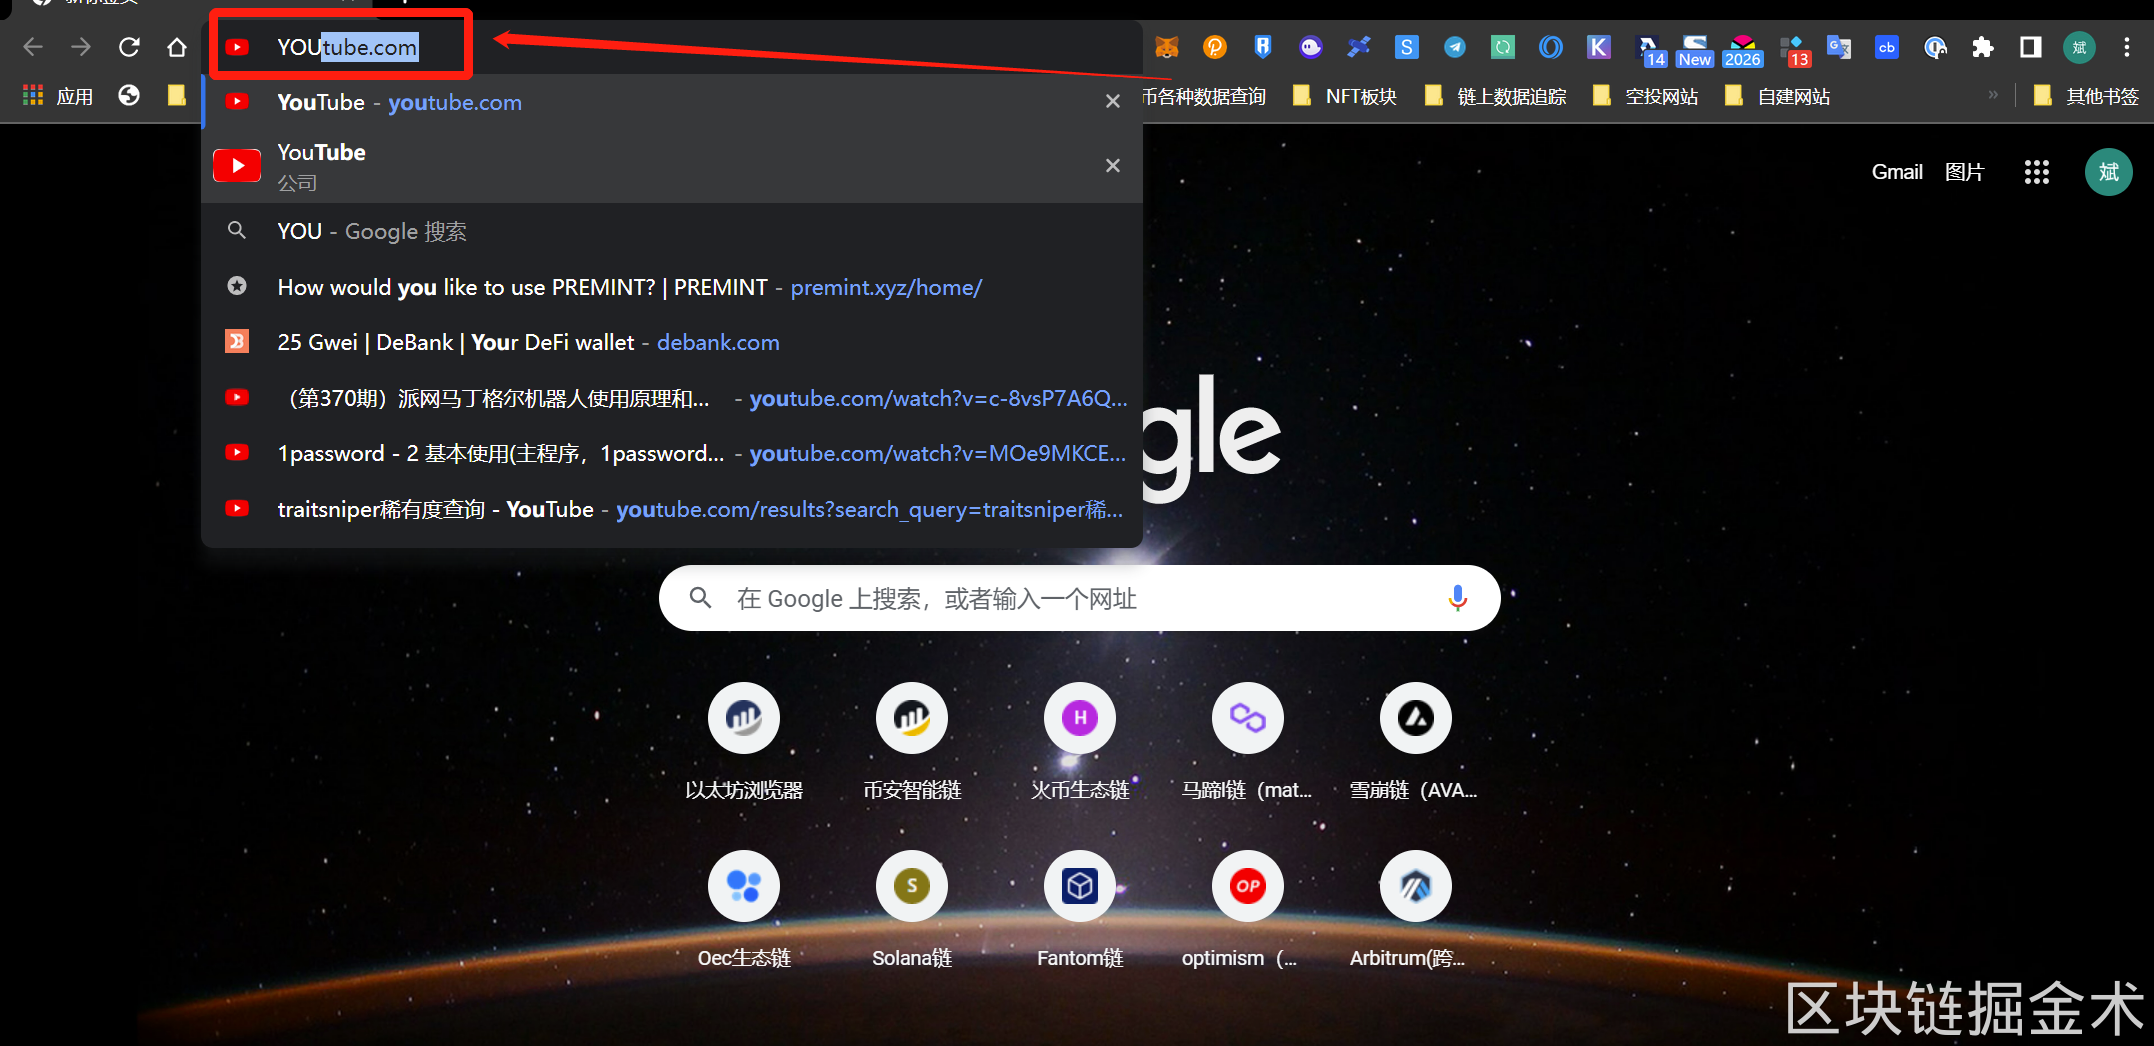
Task: Open the globe bookmark in bookmarks bar
Action: coord(129,95)
